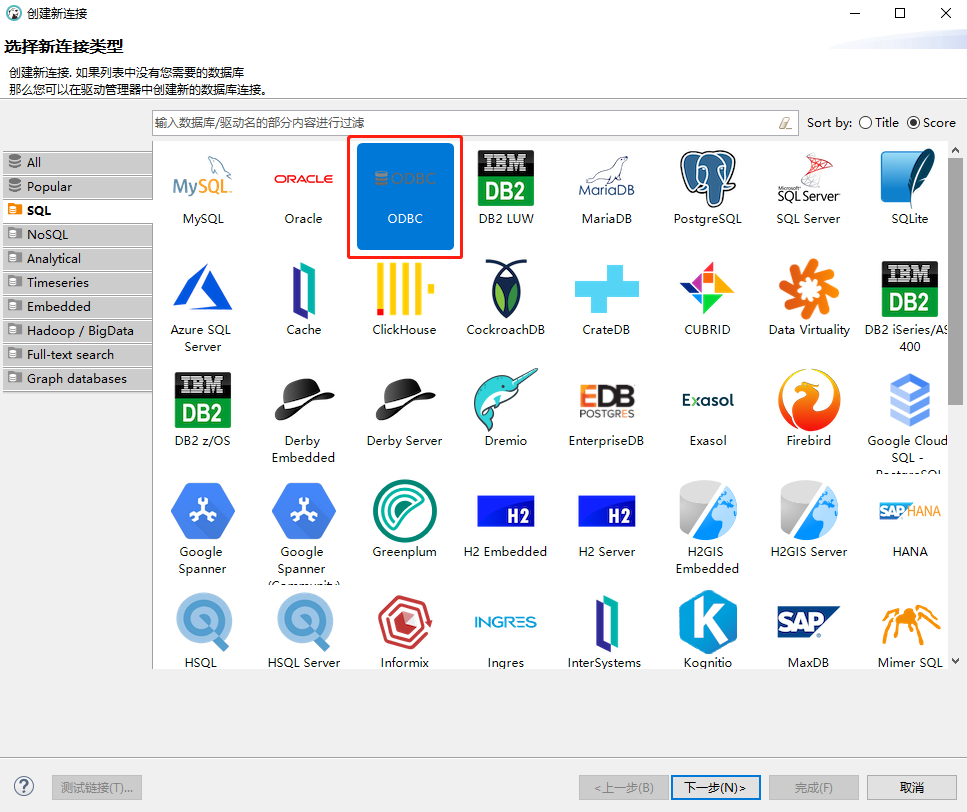Screen dimensions: 967x812
Task: Choose the Google Spanner icon
Action: tap(202, 511)
